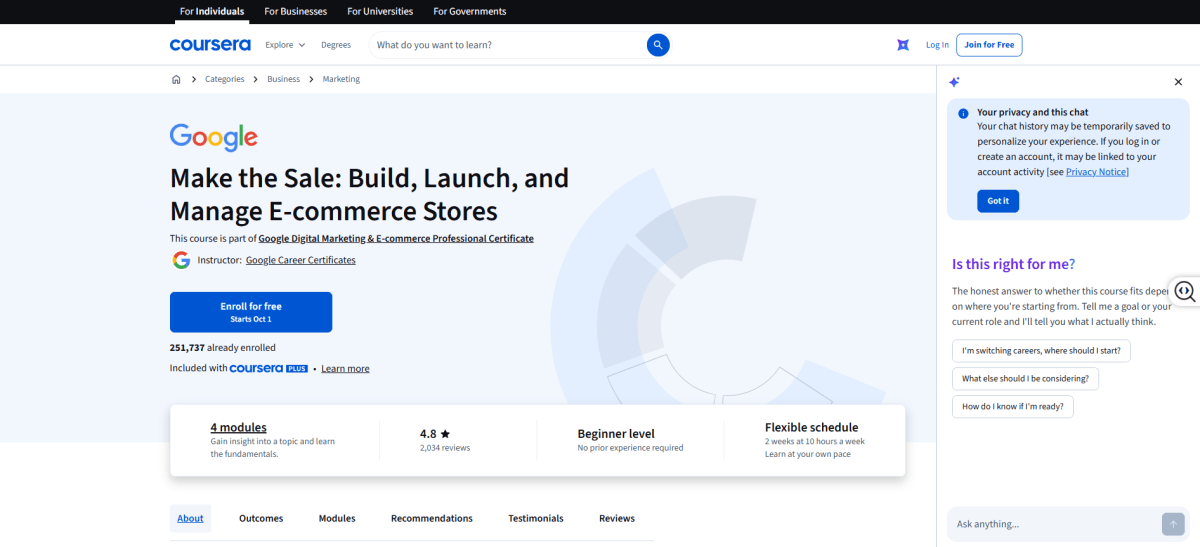Open Business breadcrumb

(x=283, y=79)
